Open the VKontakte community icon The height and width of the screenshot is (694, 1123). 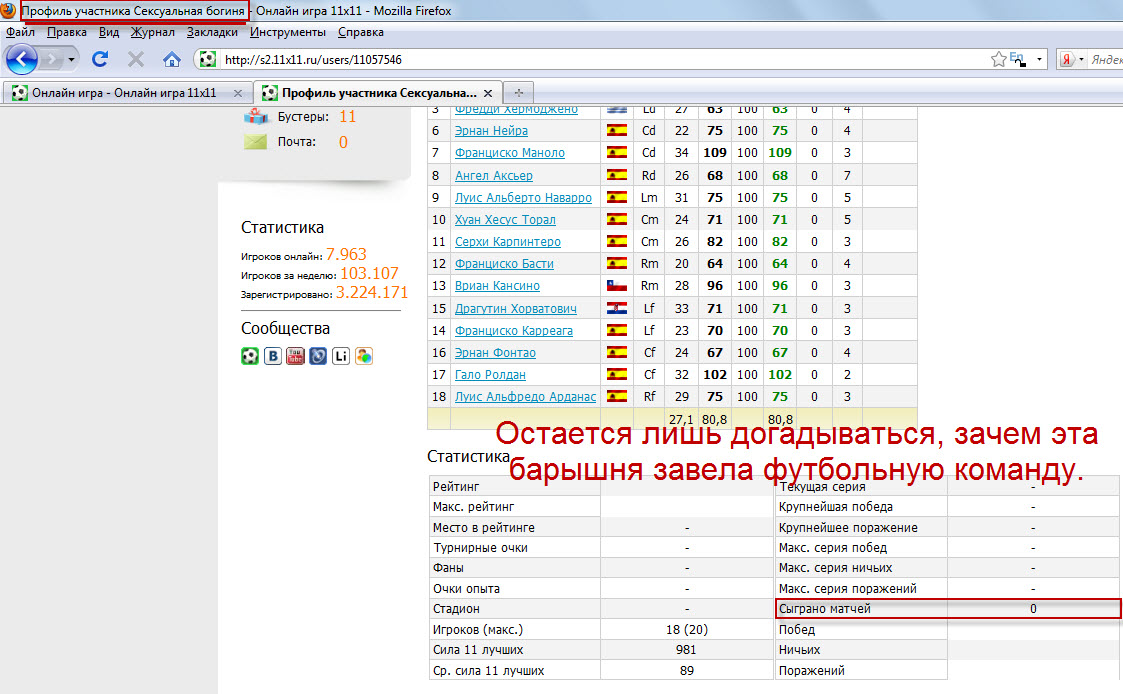coord(273,356)
